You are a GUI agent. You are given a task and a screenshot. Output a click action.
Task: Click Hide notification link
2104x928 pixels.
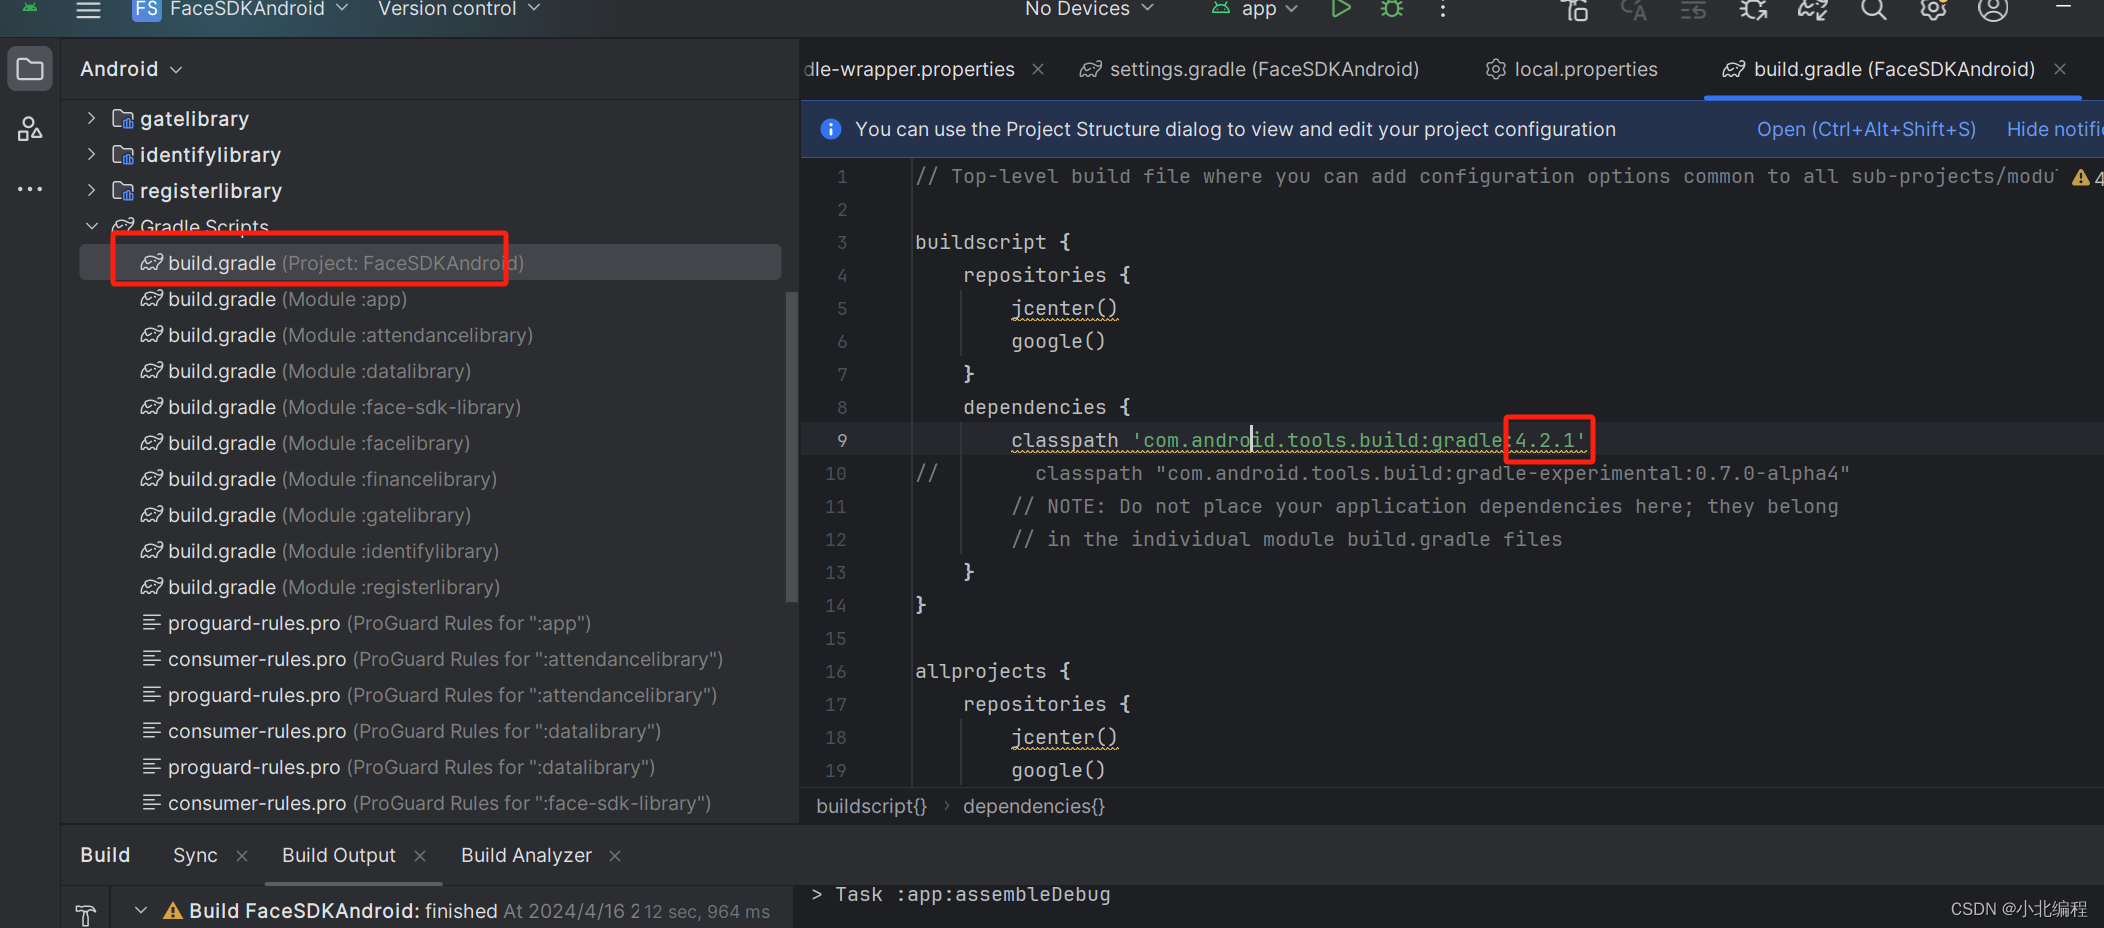click(x=2055, y=129)
